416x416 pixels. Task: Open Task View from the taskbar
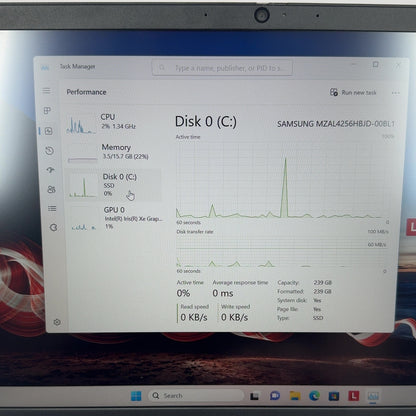pyautogui.click(x=254, y=396)
